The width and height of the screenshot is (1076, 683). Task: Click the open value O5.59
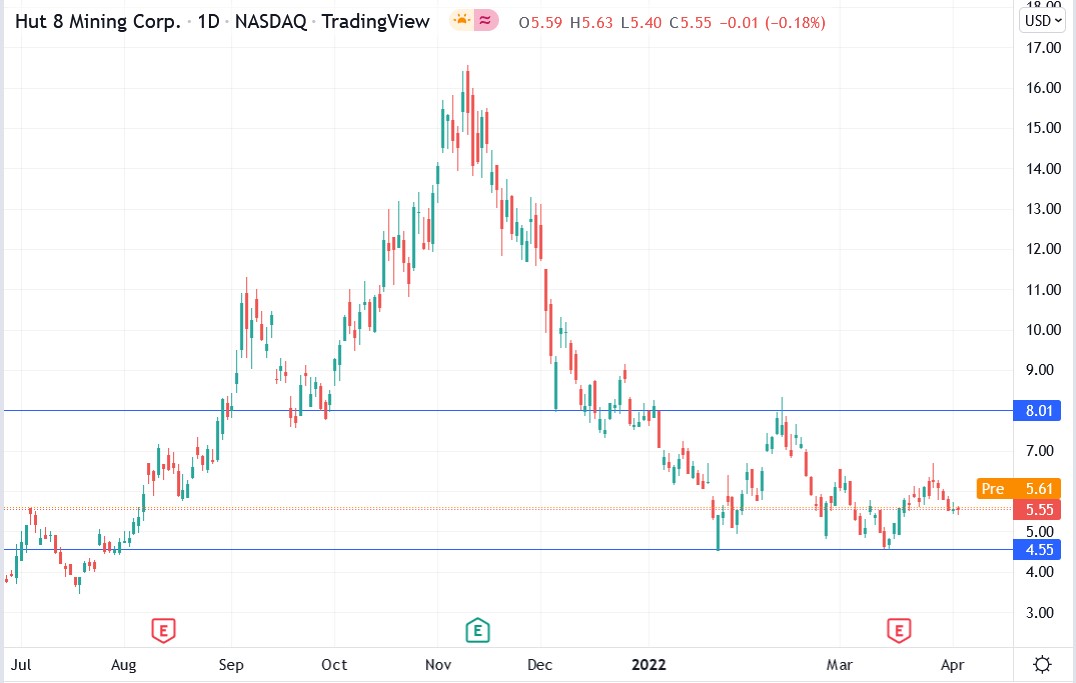tap(541, 23)
